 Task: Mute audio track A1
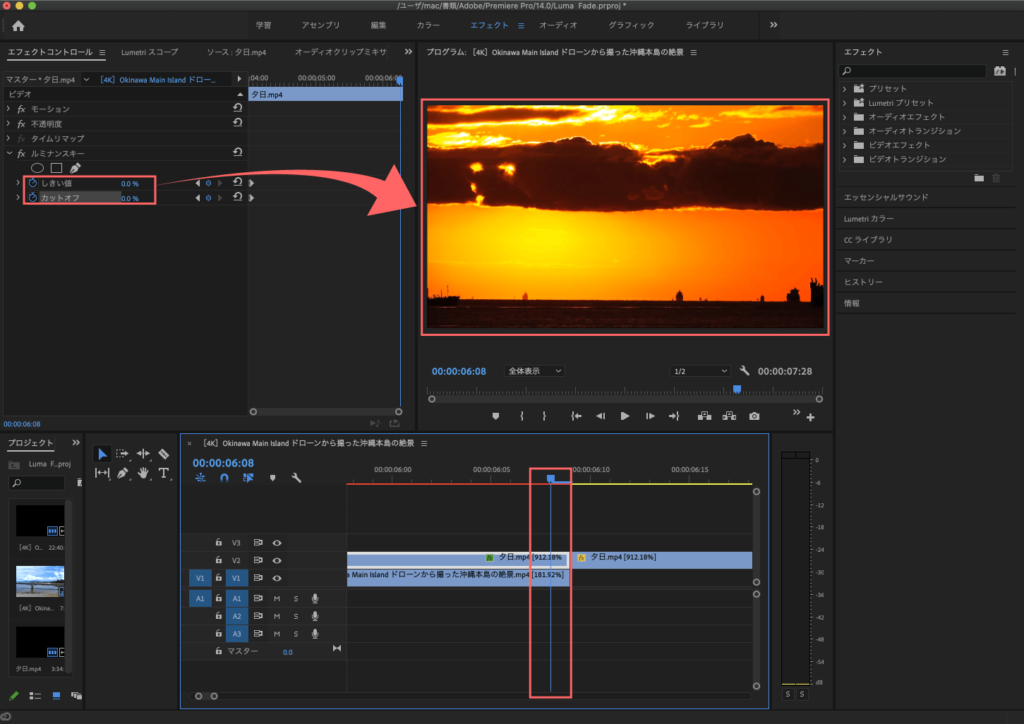pos(277,598)
